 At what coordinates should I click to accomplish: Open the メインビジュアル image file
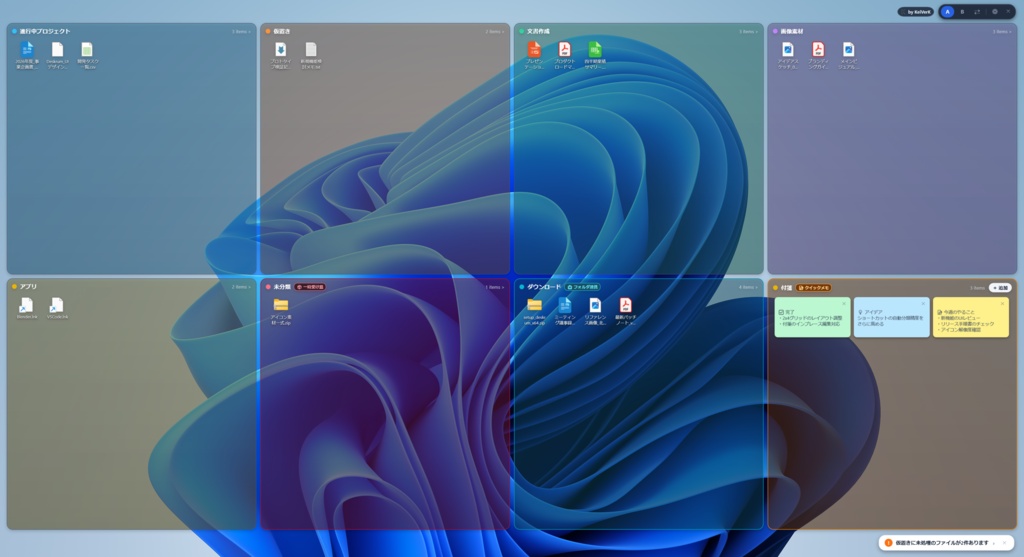point(848,55)
